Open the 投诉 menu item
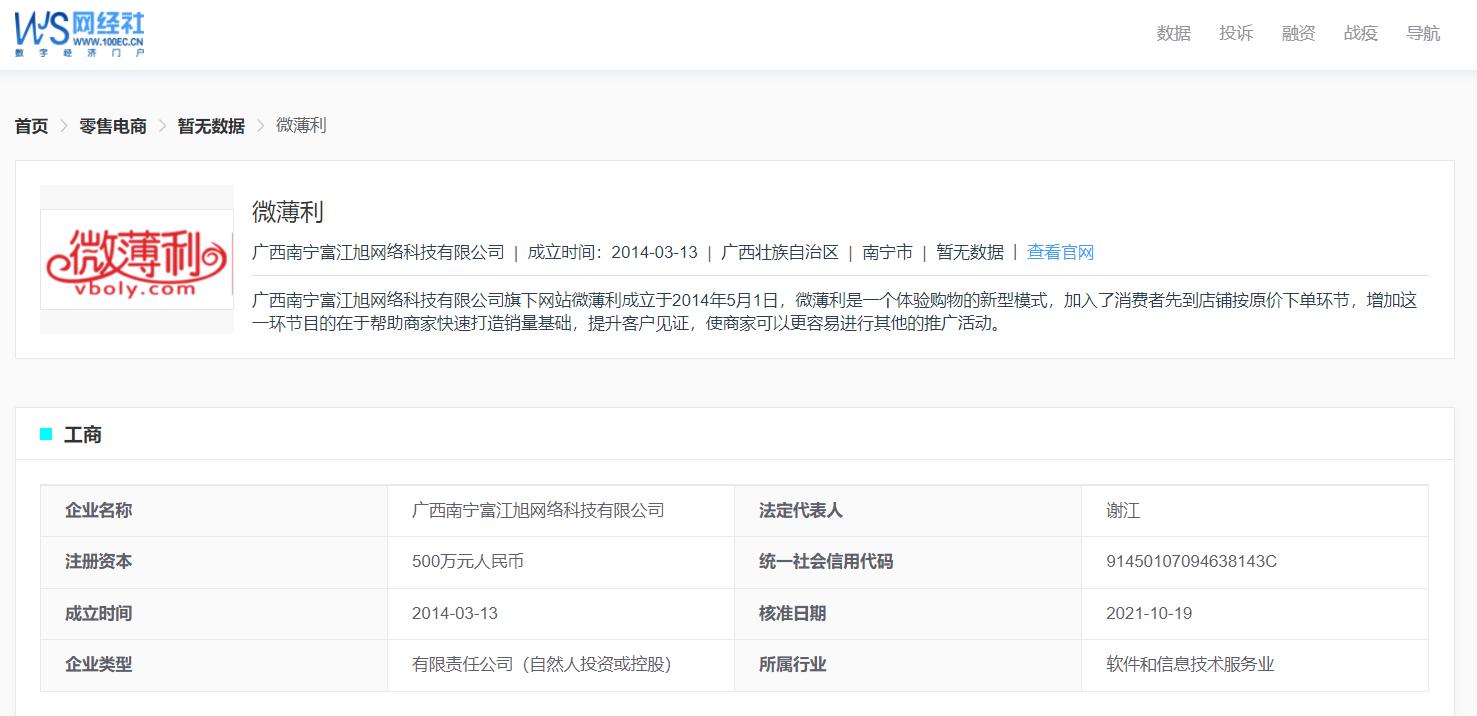The image size is (1477, 716). 1235,33
